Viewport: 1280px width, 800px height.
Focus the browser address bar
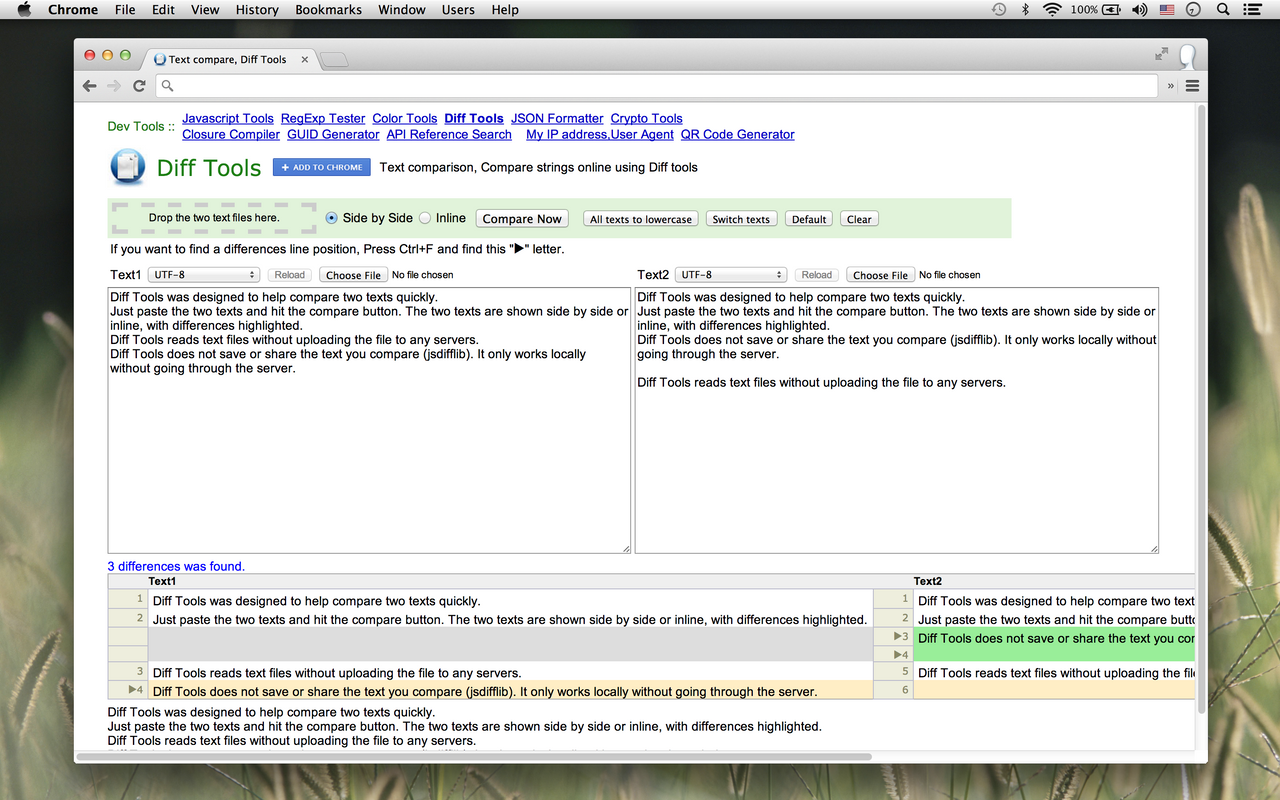click(657, 86)
